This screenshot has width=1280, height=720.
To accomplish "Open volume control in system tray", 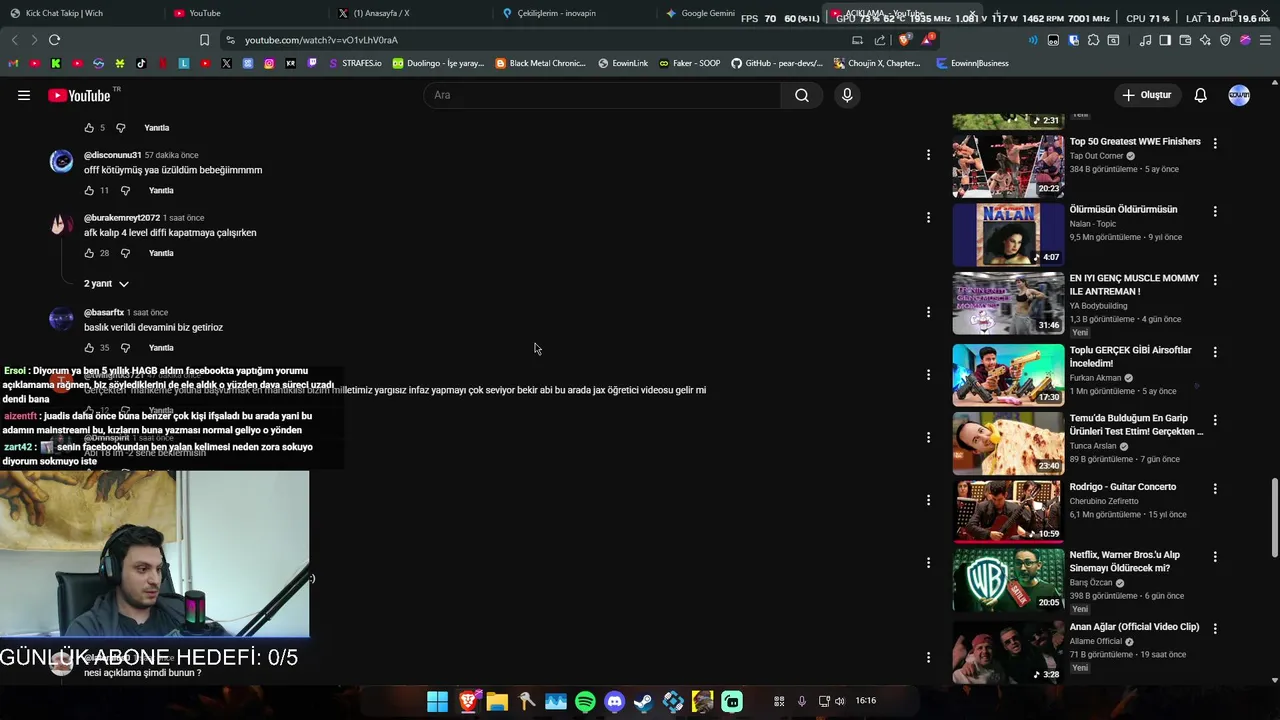I will tap(840, 701).
